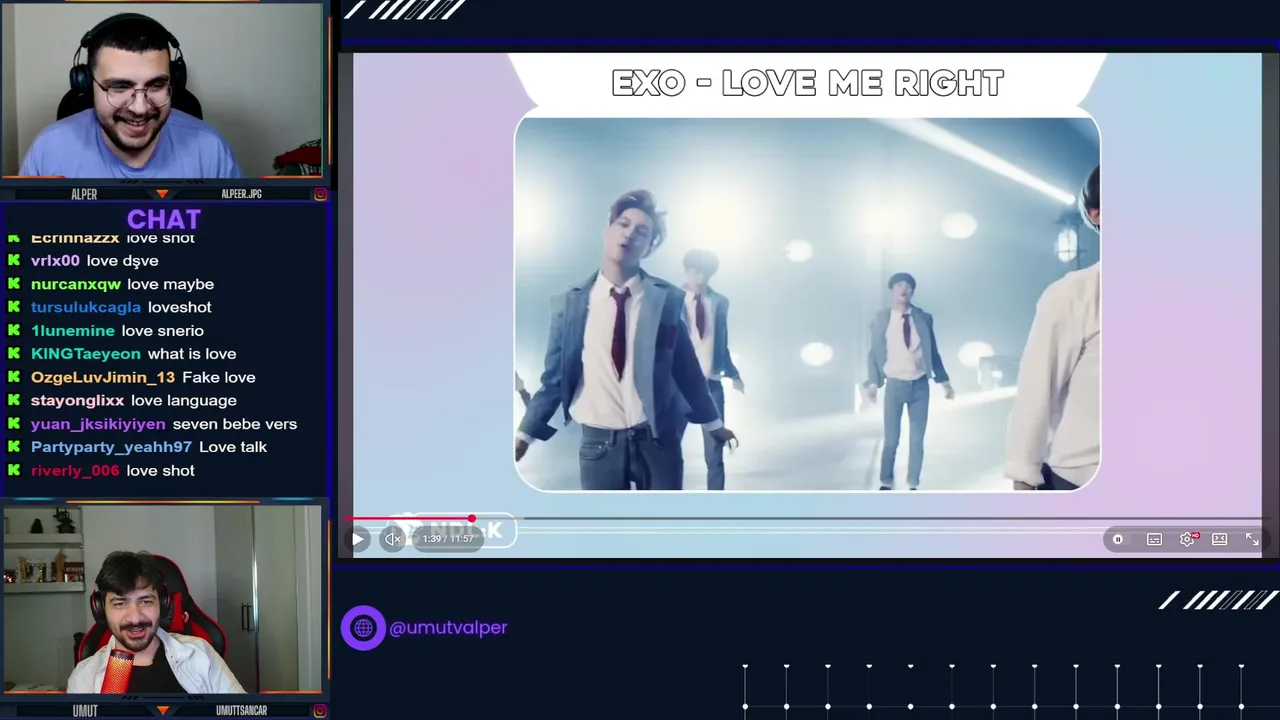Image resolution: width=1280 pixels, height=720 pixels.
Task: Click the message 'what is love'
Action: click(192, 354)
